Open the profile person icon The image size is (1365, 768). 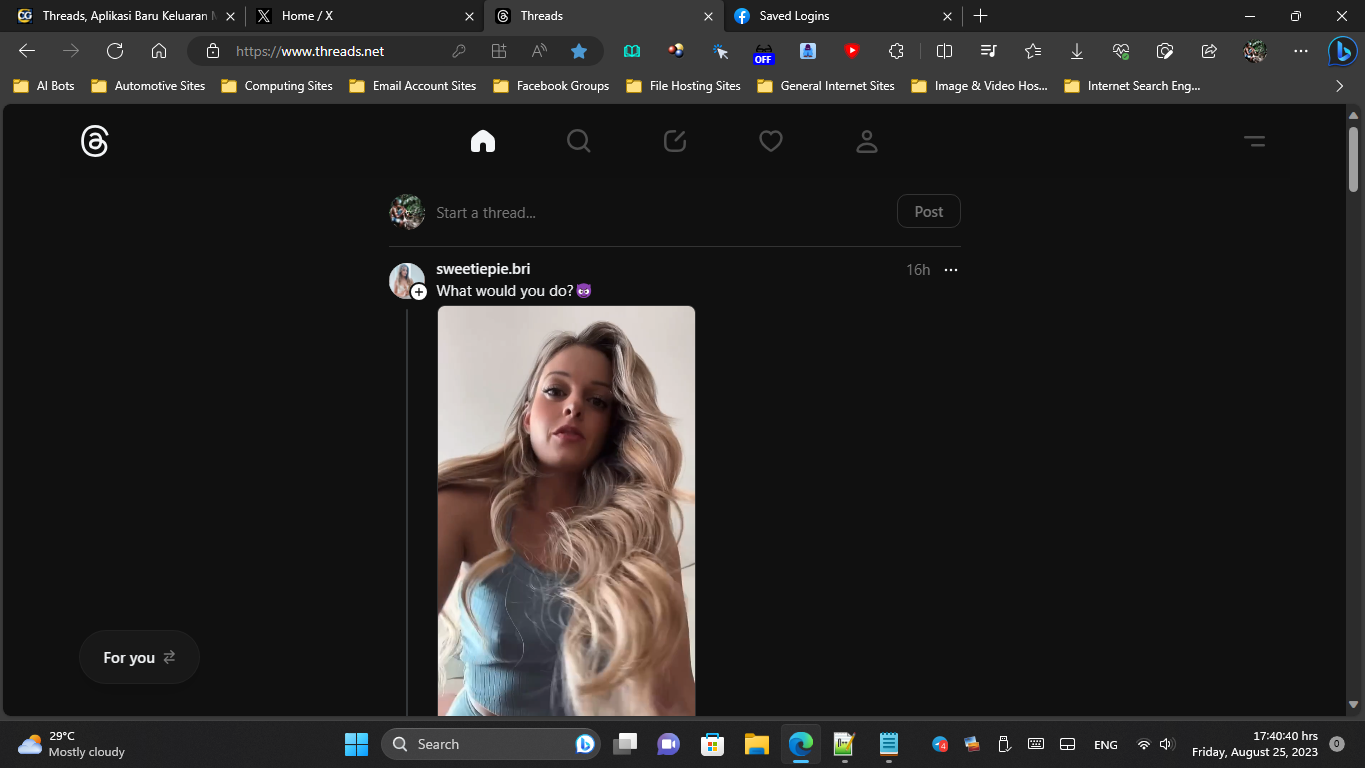click(867, 142)
